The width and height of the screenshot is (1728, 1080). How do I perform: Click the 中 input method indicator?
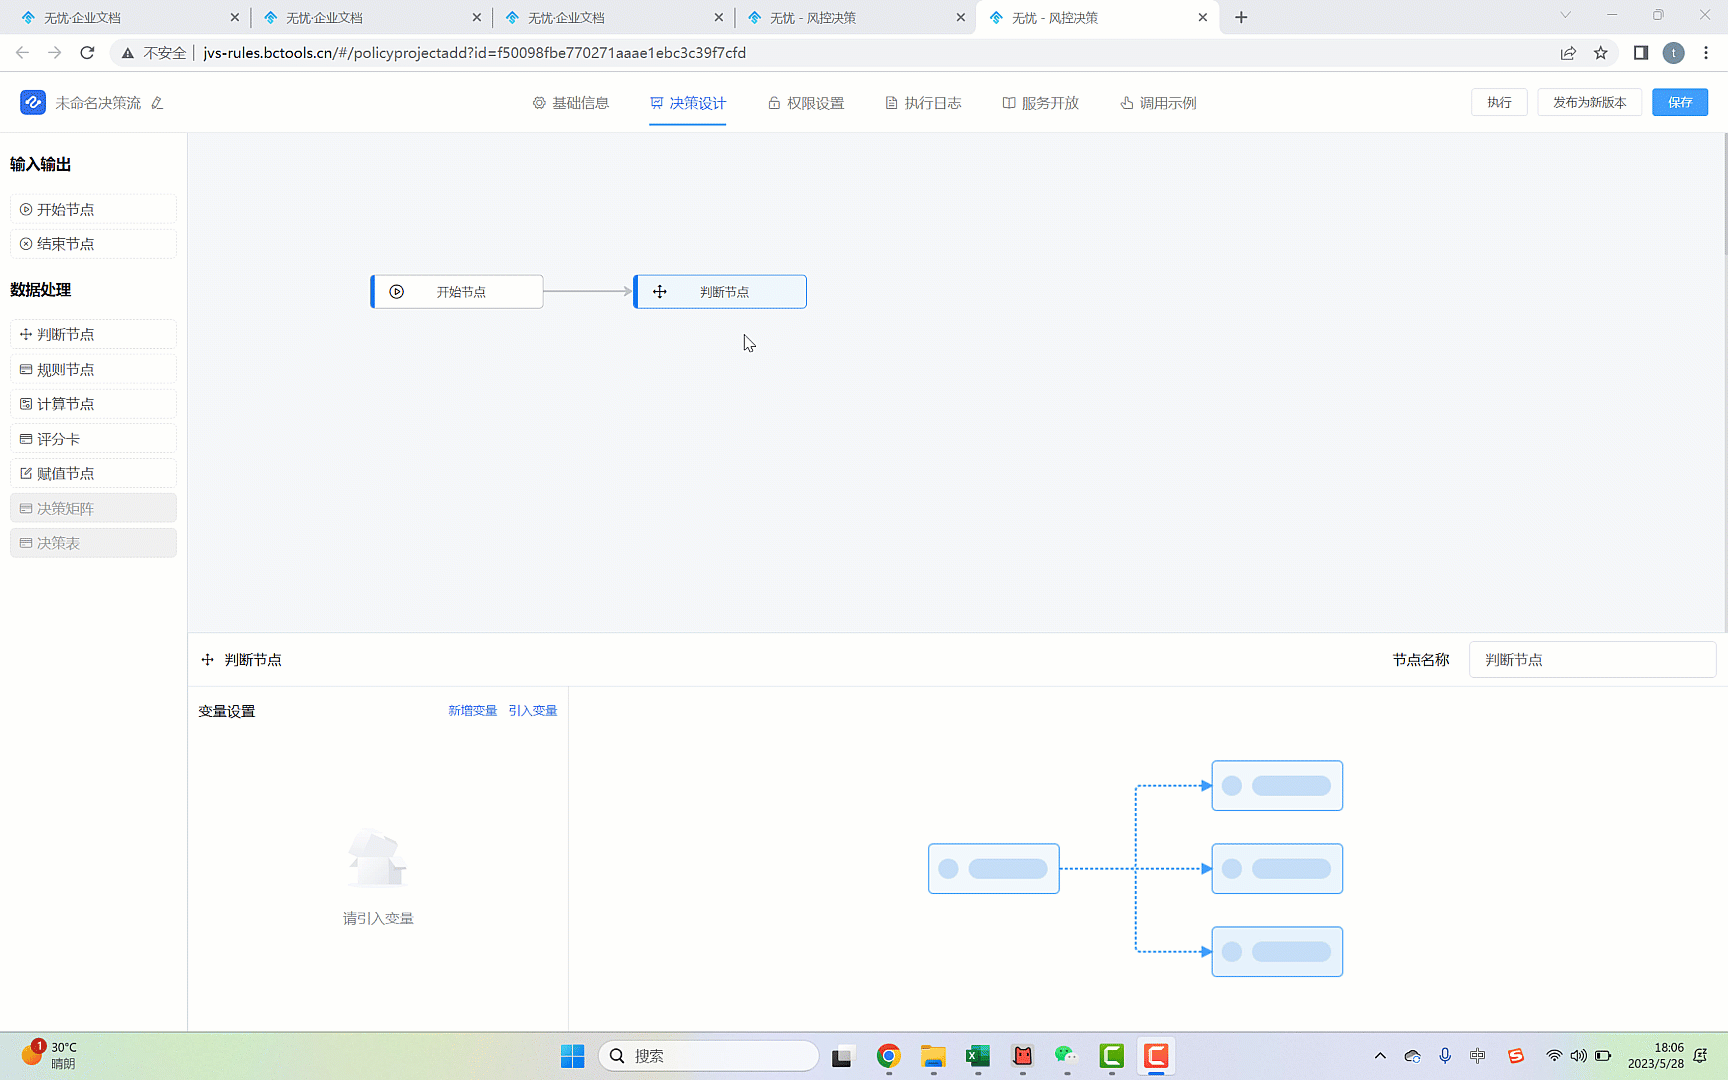tap(1478, 1056)
